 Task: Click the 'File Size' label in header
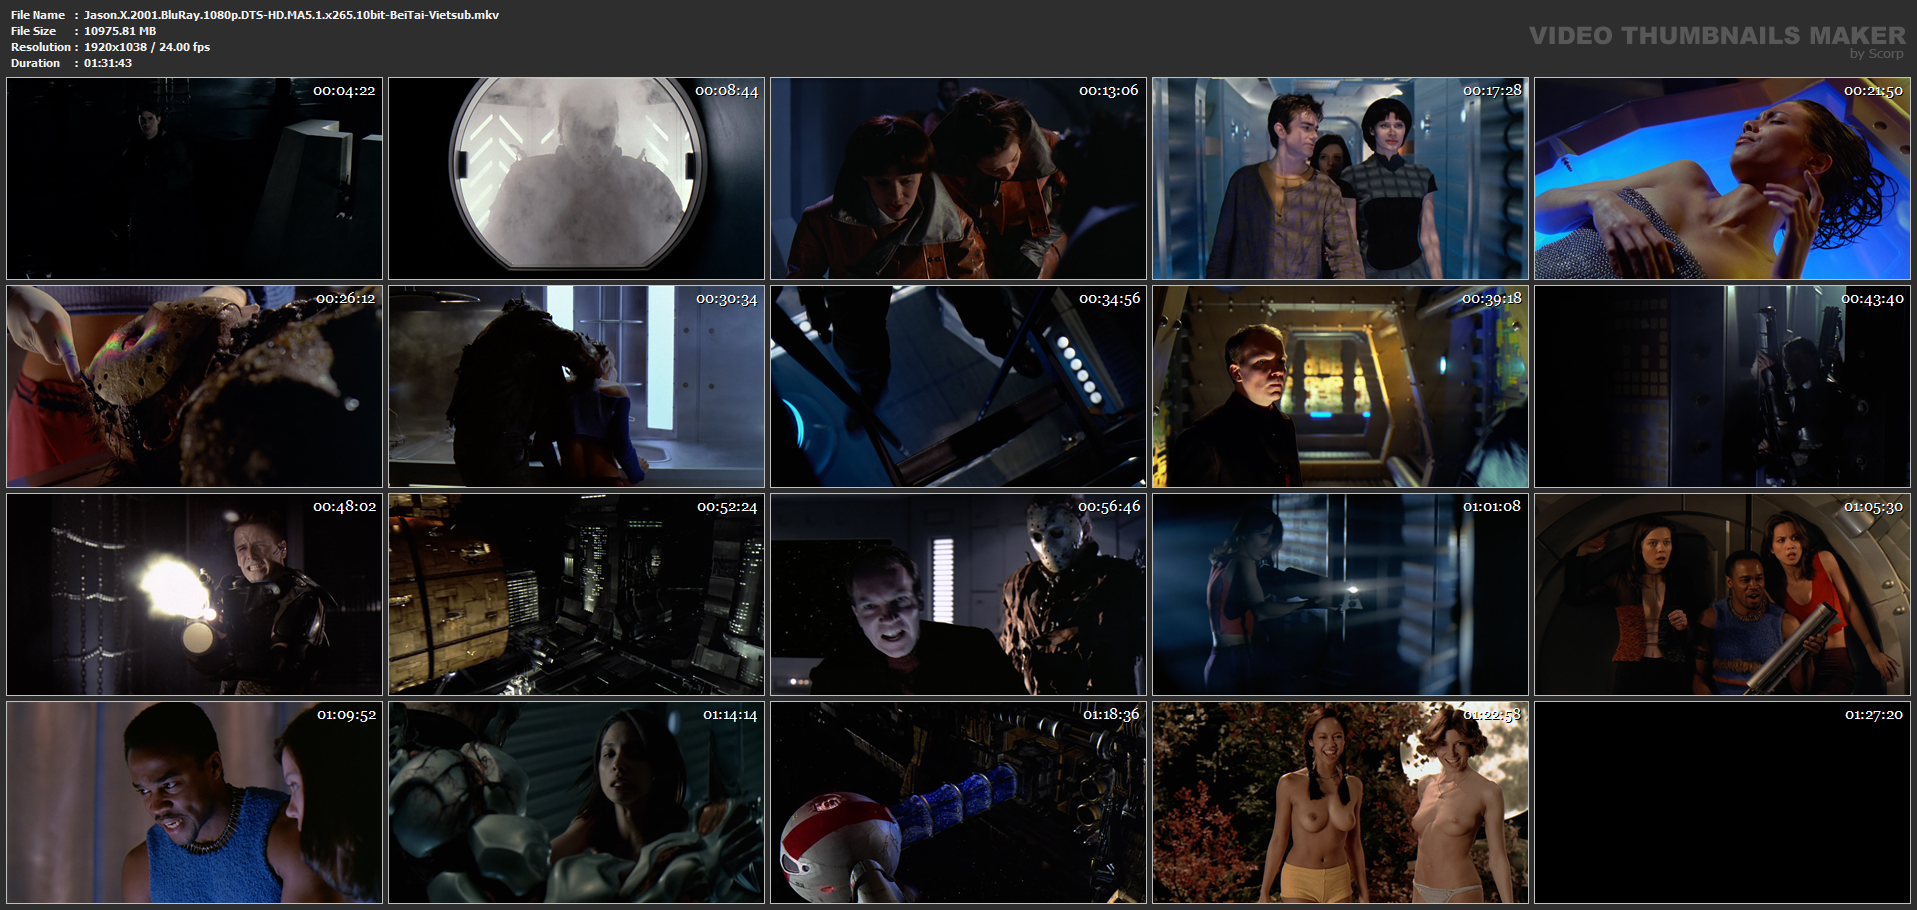pyautogui.click(x=34, y=31)
